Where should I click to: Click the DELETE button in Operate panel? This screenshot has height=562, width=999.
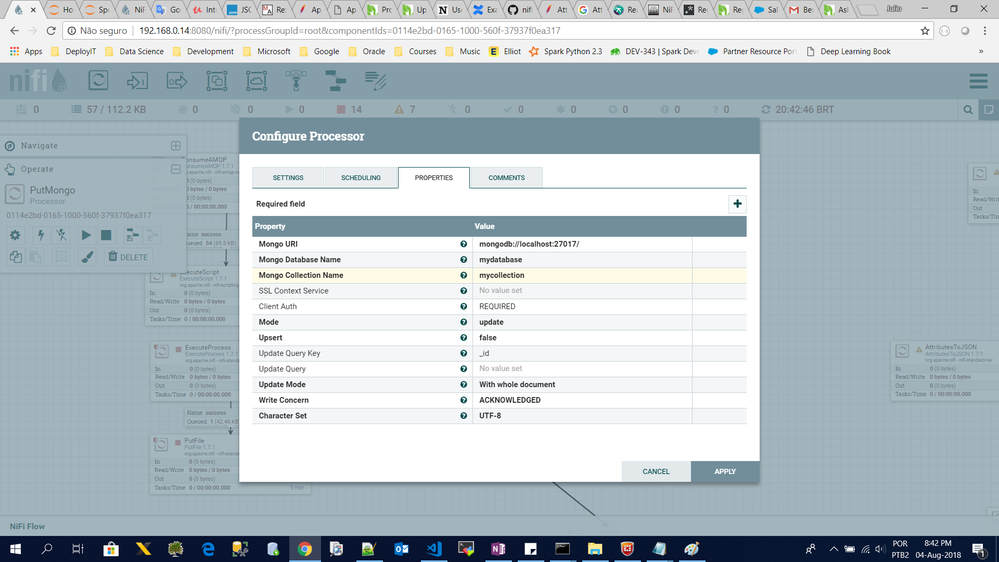[x=127, y=257]
